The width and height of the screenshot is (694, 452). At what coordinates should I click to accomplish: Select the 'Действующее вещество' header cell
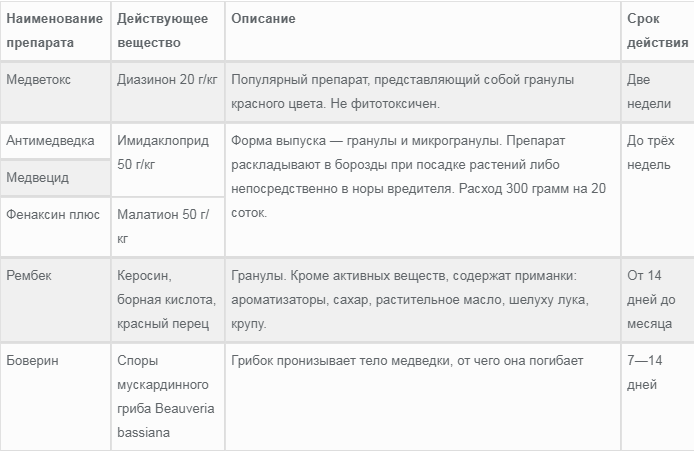point(163,31)
